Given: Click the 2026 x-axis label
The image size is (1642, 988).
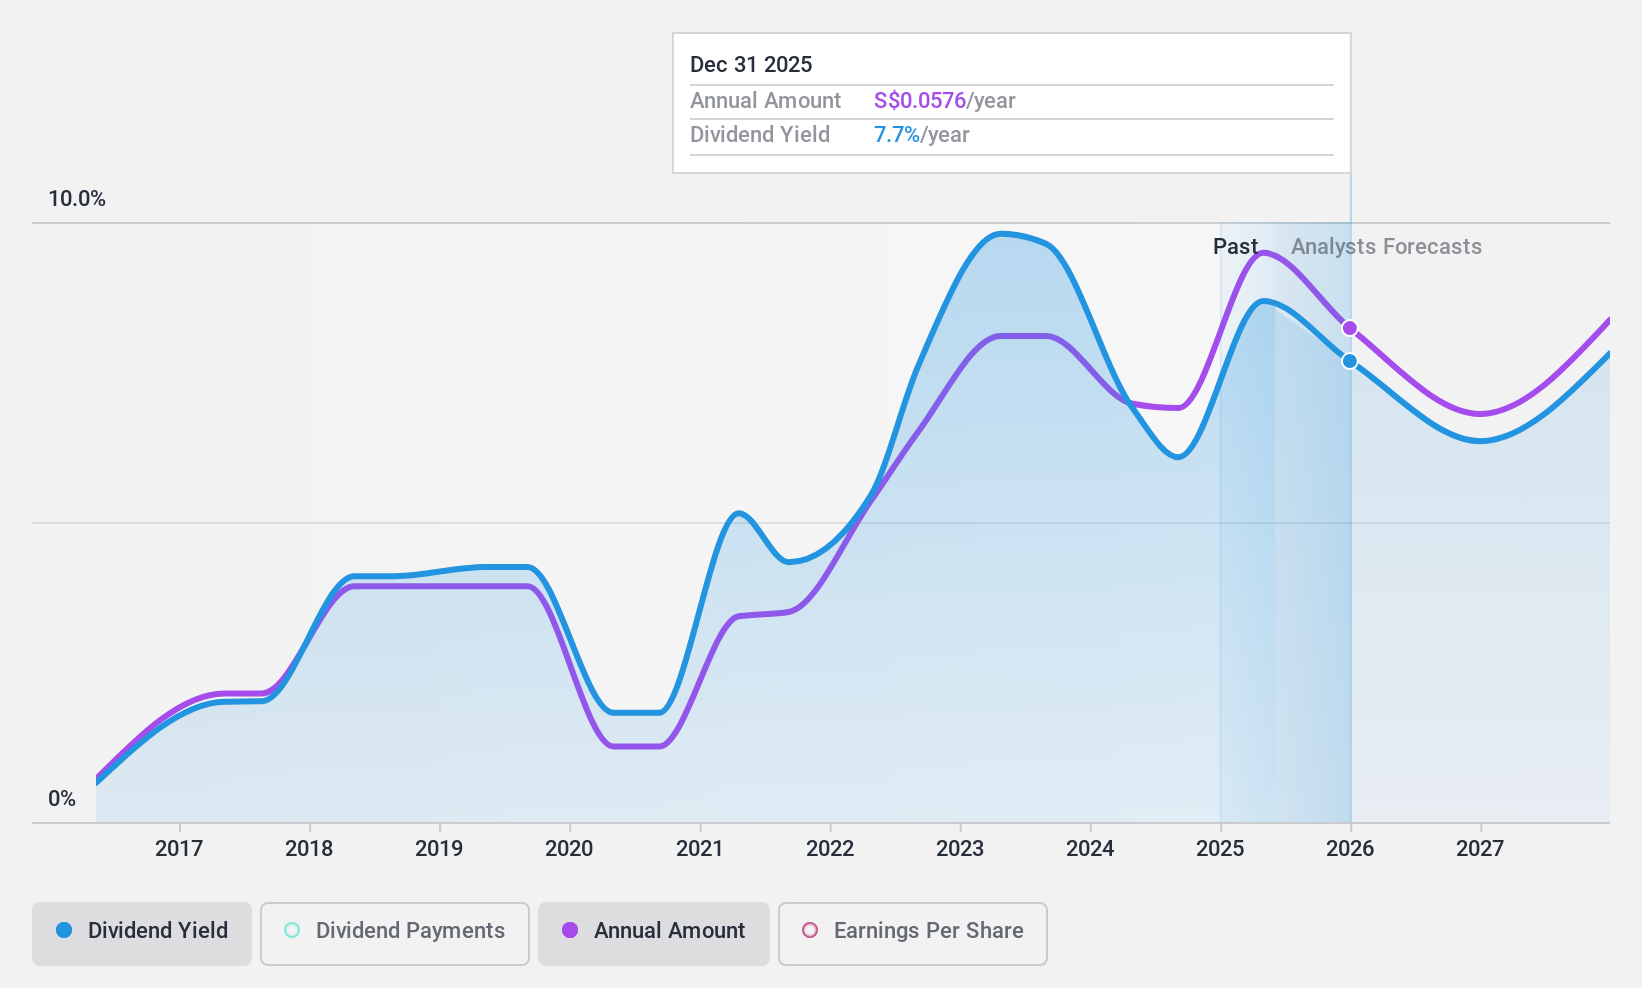Looking at the screenshot, I should pyautogui.click(x=1350, y=849).
